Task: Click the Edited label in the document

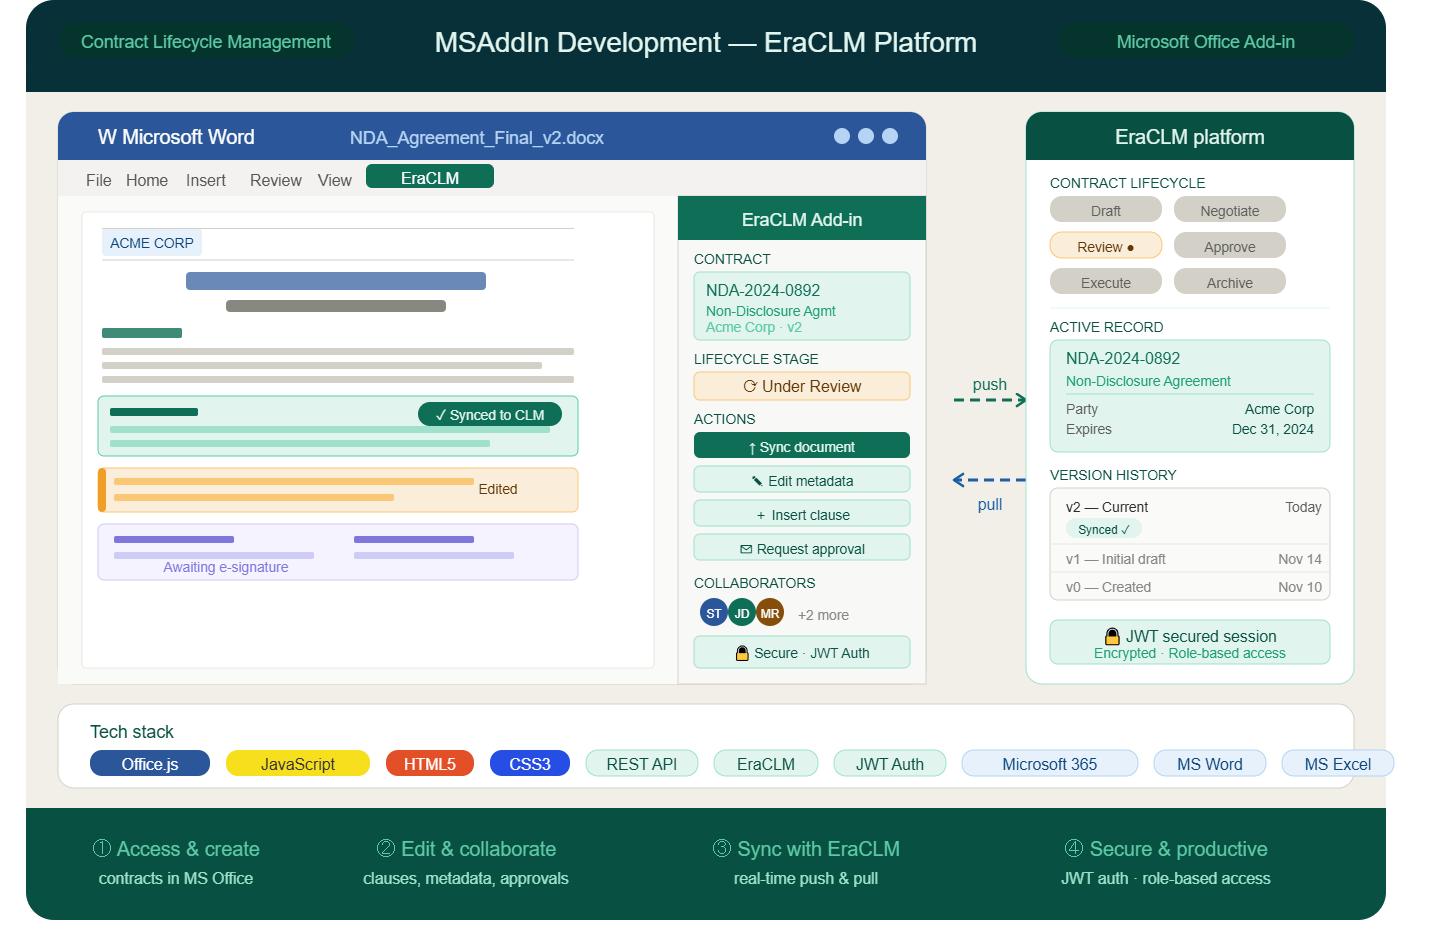Action: coord(498,489)
